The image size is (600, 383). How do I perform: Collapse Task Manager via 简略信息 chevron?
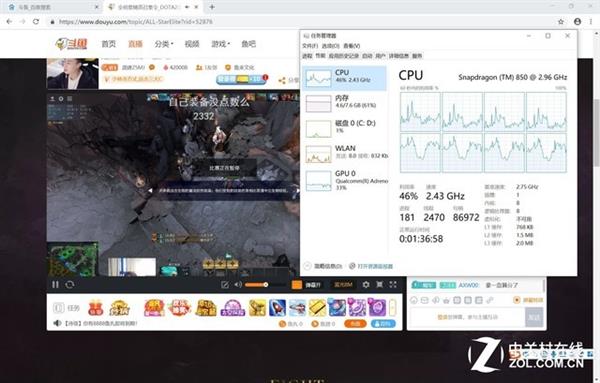pos(307,266)
